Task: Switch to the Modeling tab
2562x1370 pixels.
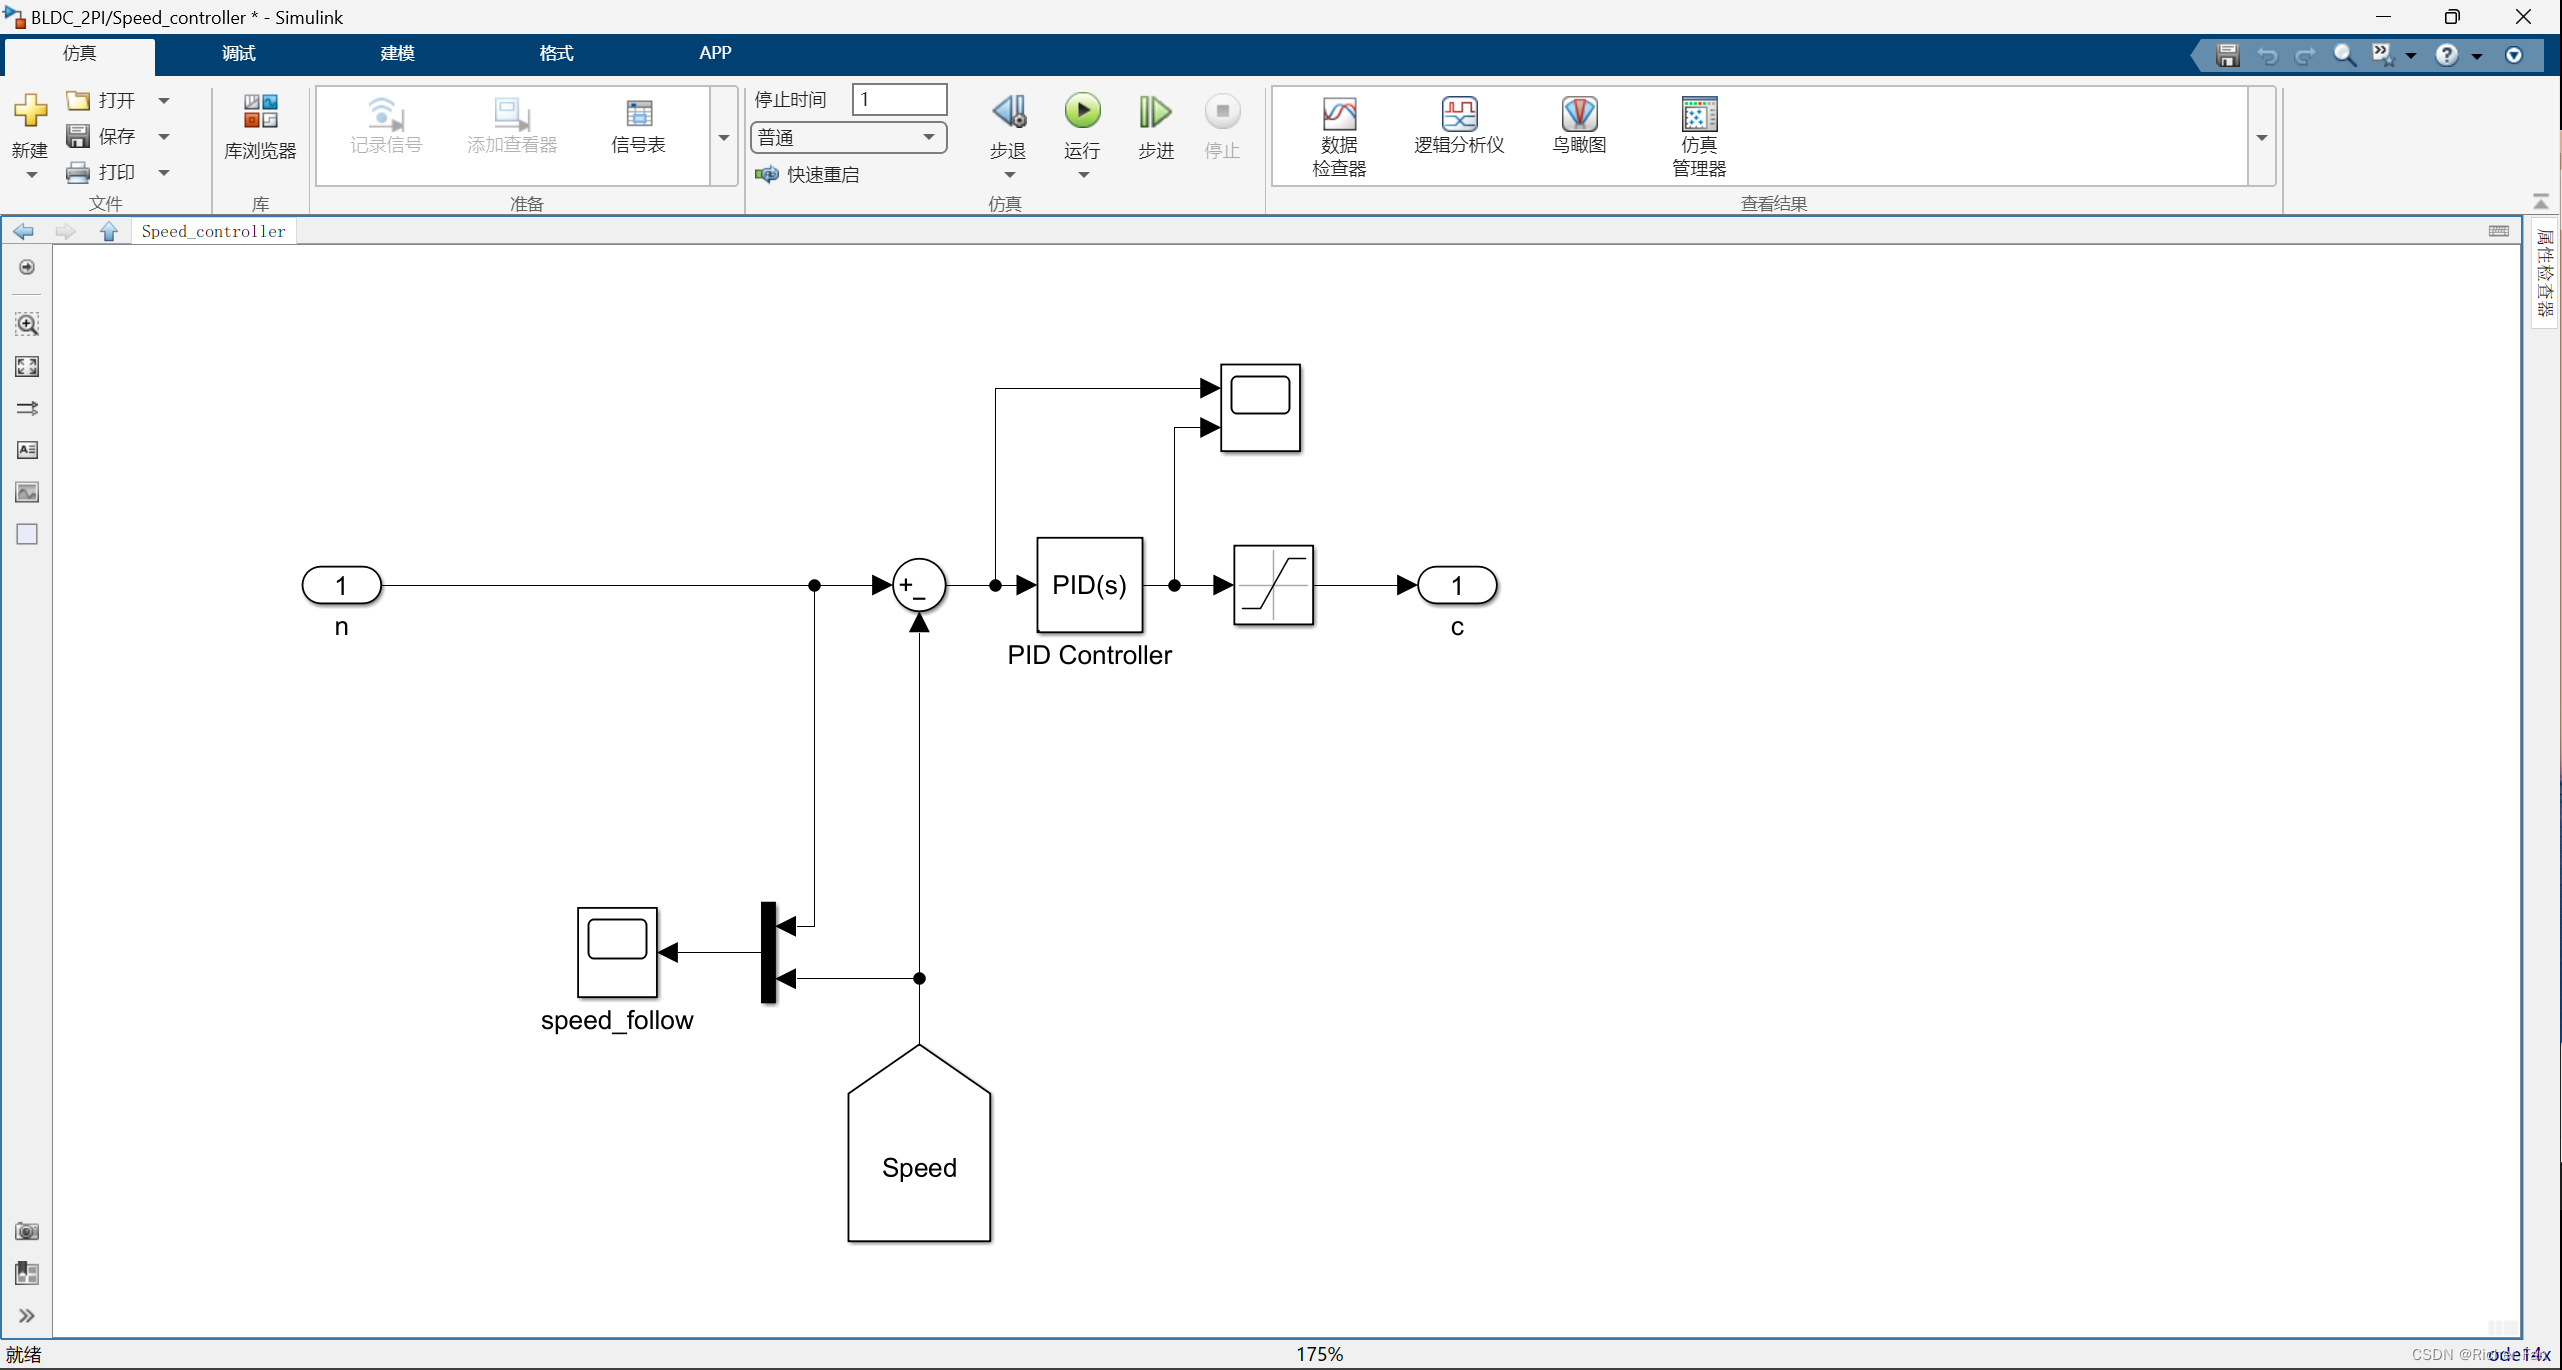Action: pyautogui.click(x=397, y=53)
